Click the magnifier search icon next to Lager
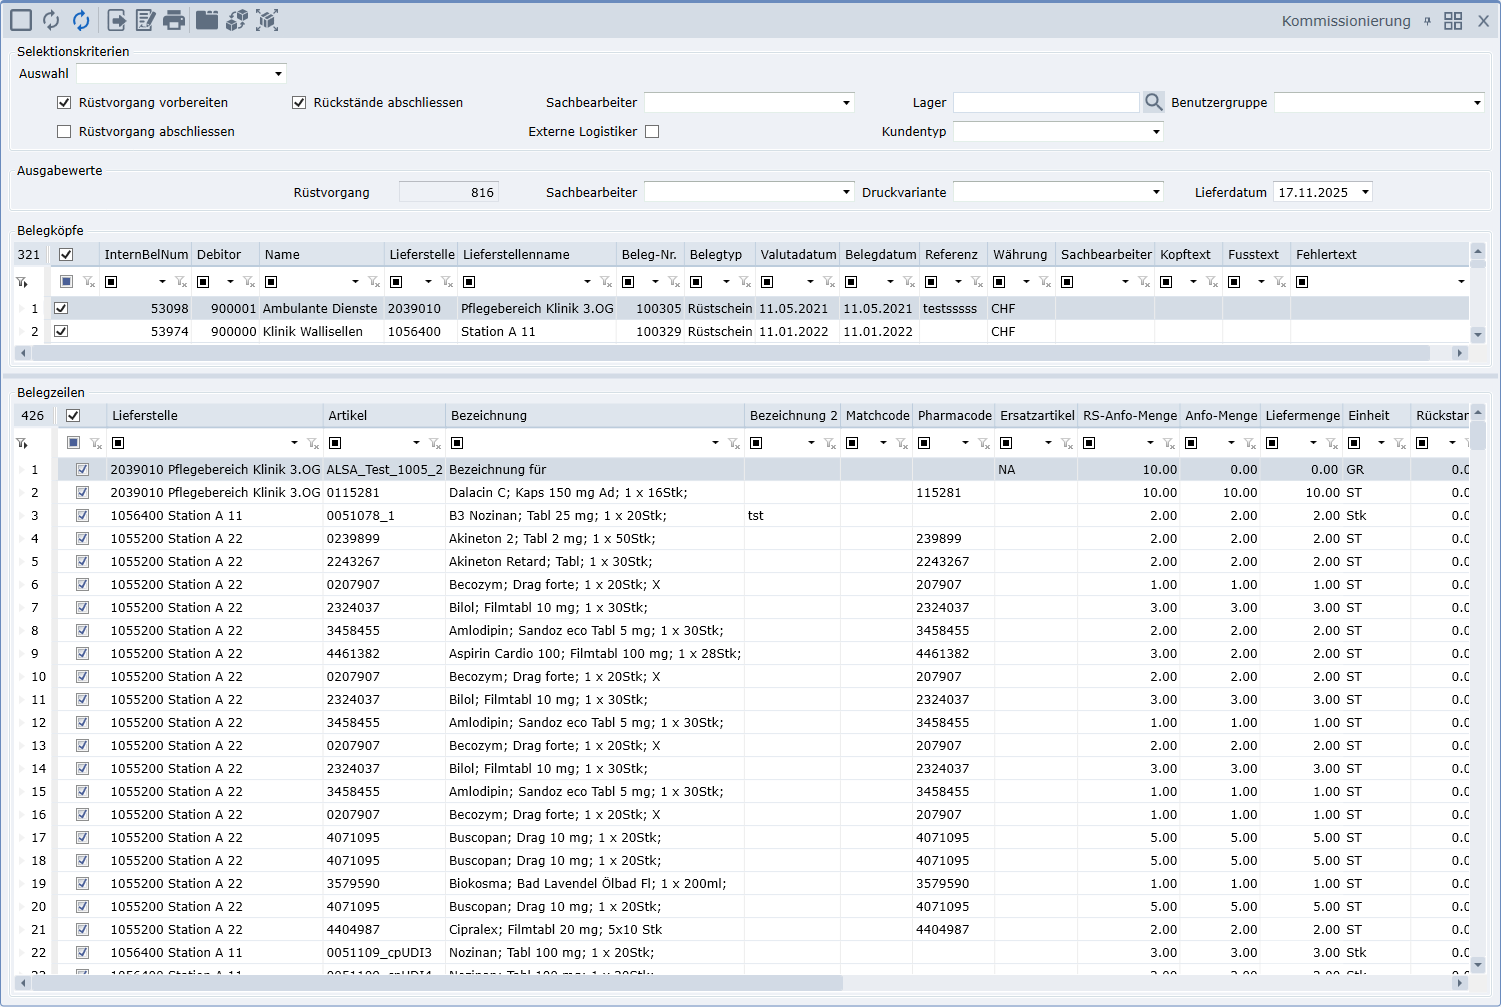The image size is (1501, 1007). pyautogui.click(x=1154, y=102)
